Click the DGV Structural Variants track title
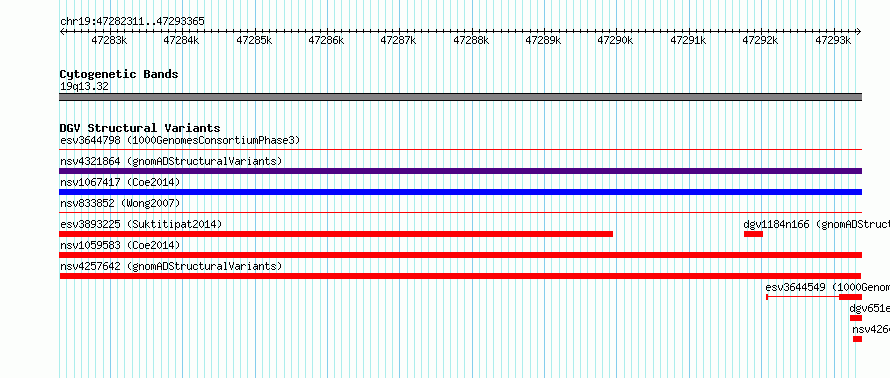The width and height of the screenshot is (890, 378). pyautogui.click(x=140, y=128)
